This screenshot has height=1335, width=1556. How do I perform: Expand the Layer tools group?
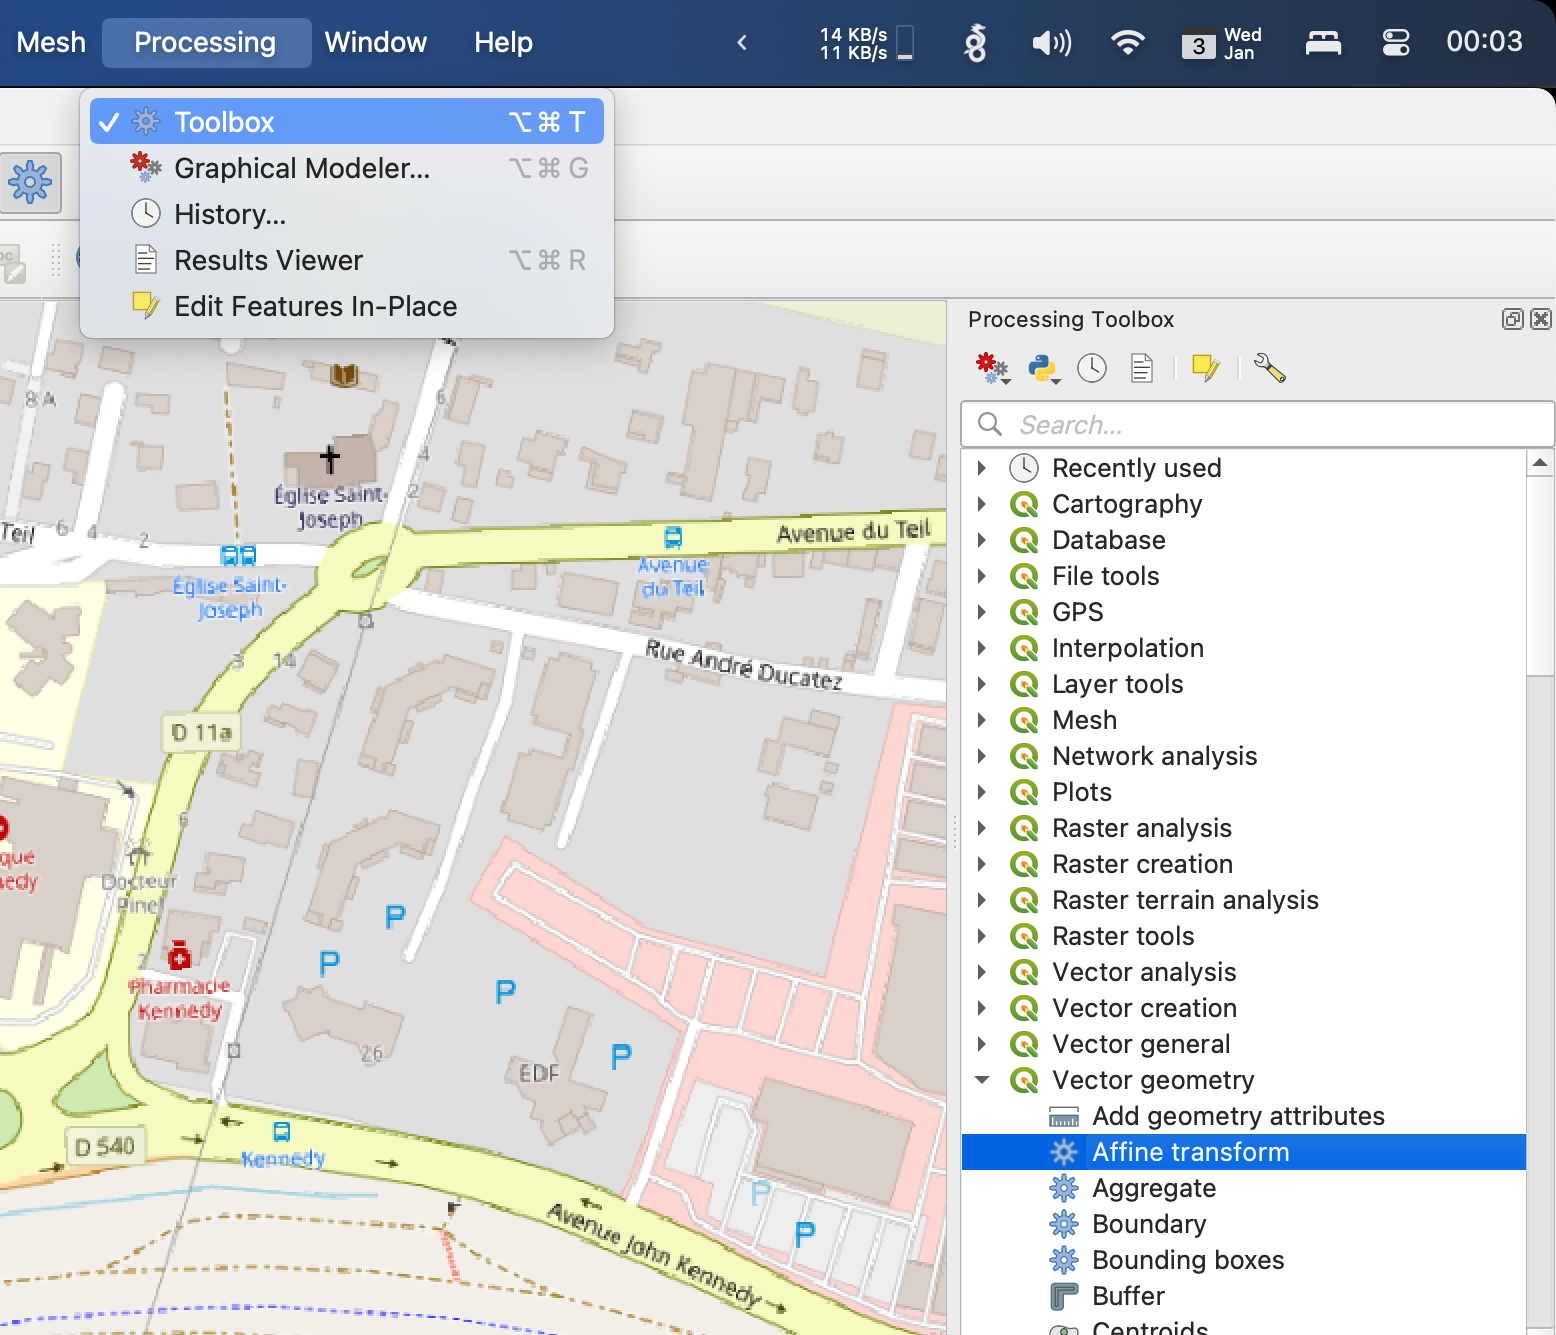point(982,684)
